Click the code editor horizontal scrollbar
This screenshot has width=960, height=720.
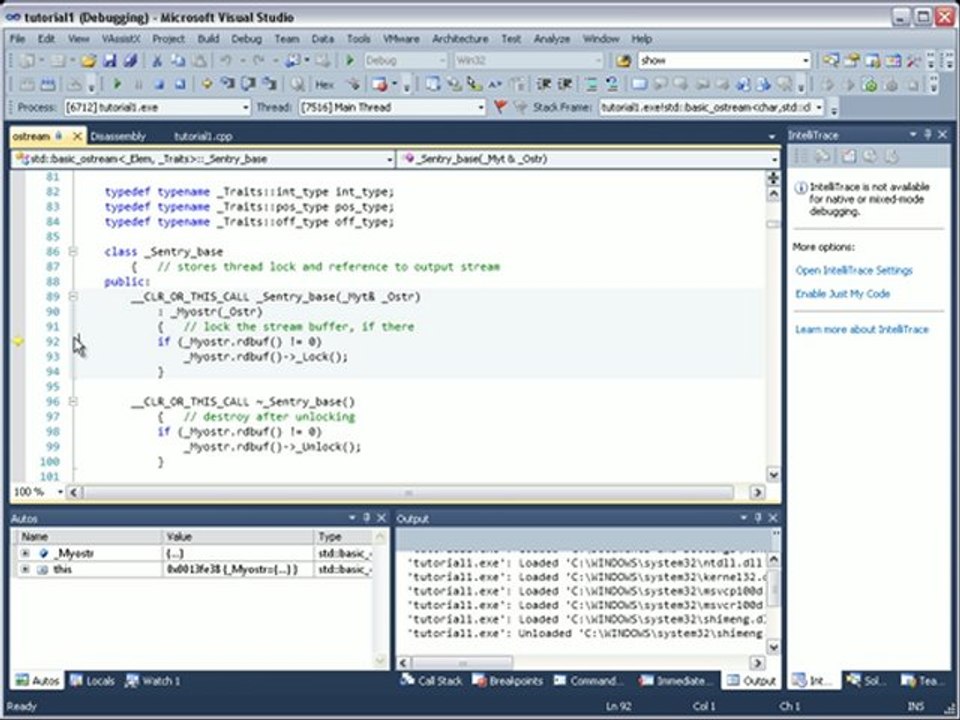408,492
